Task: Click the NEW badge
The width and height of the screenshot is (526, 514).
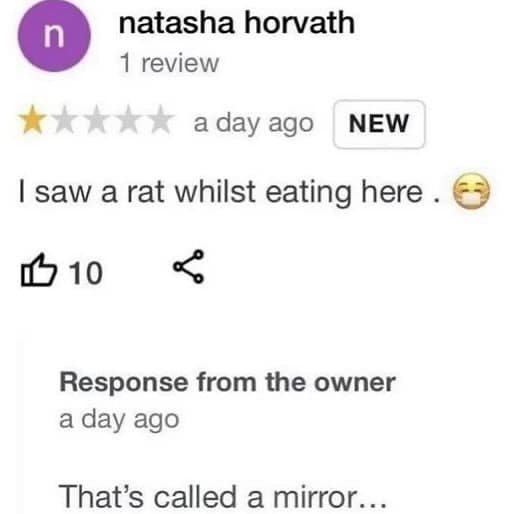Action: tap(379, 124)
